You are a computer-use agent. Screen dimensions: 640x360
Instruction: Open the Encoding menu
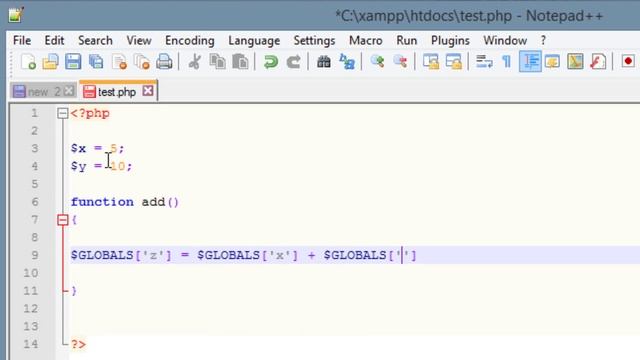(x=189, y=40)
